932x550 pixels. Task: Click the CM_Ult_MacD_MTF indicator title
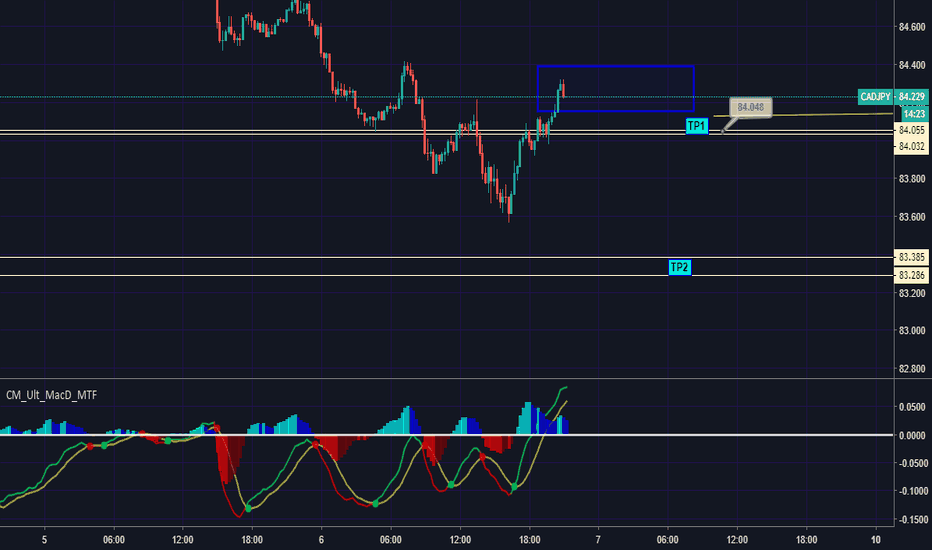point(52,395)
